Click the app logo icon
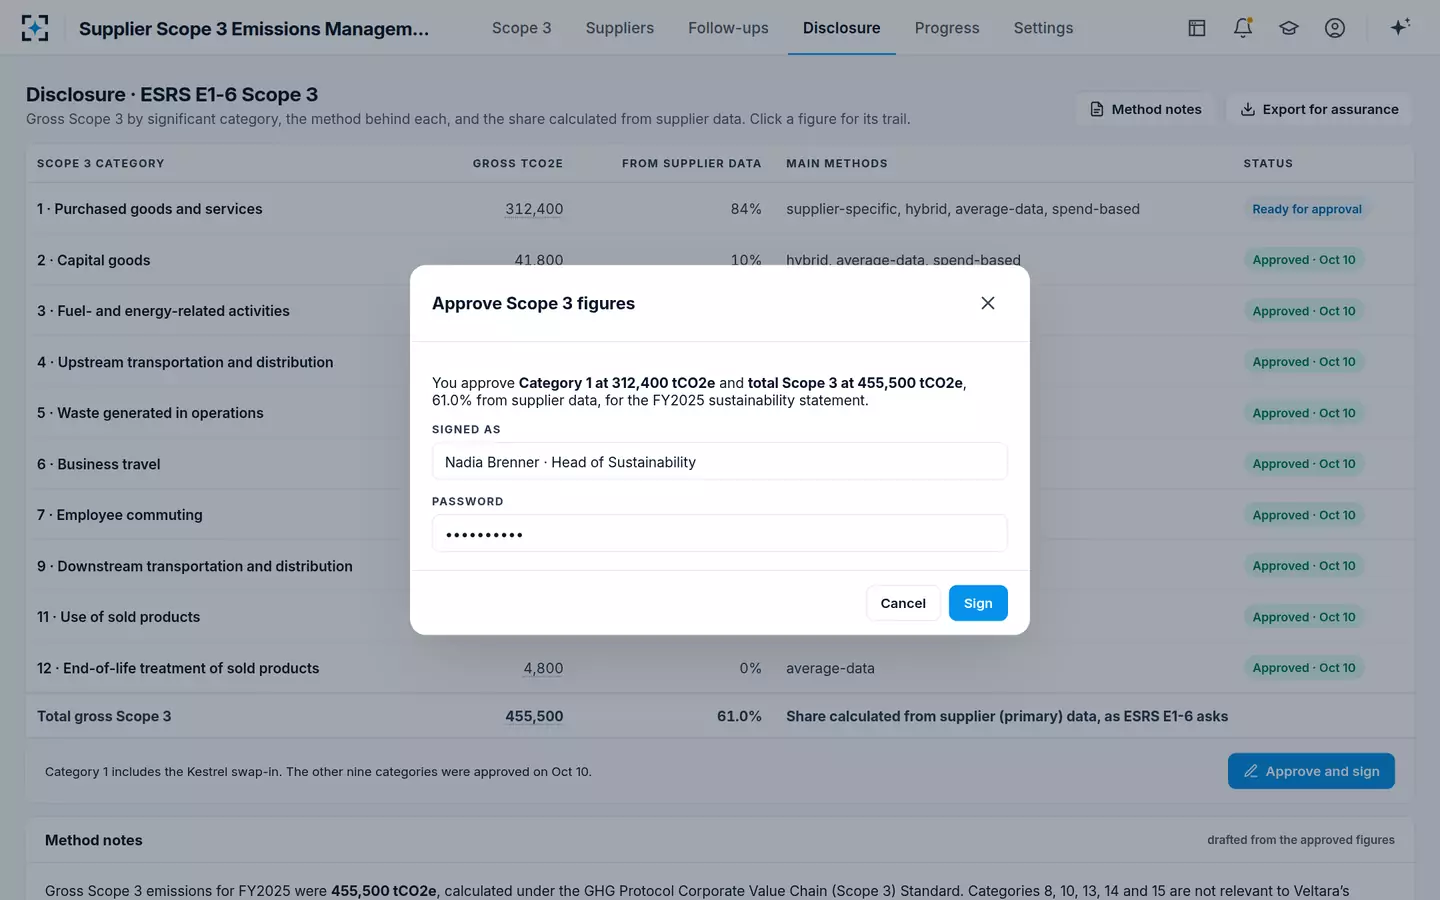This screenshot has width=1440, height=900. pyautogui.click(x=35, y=28)
